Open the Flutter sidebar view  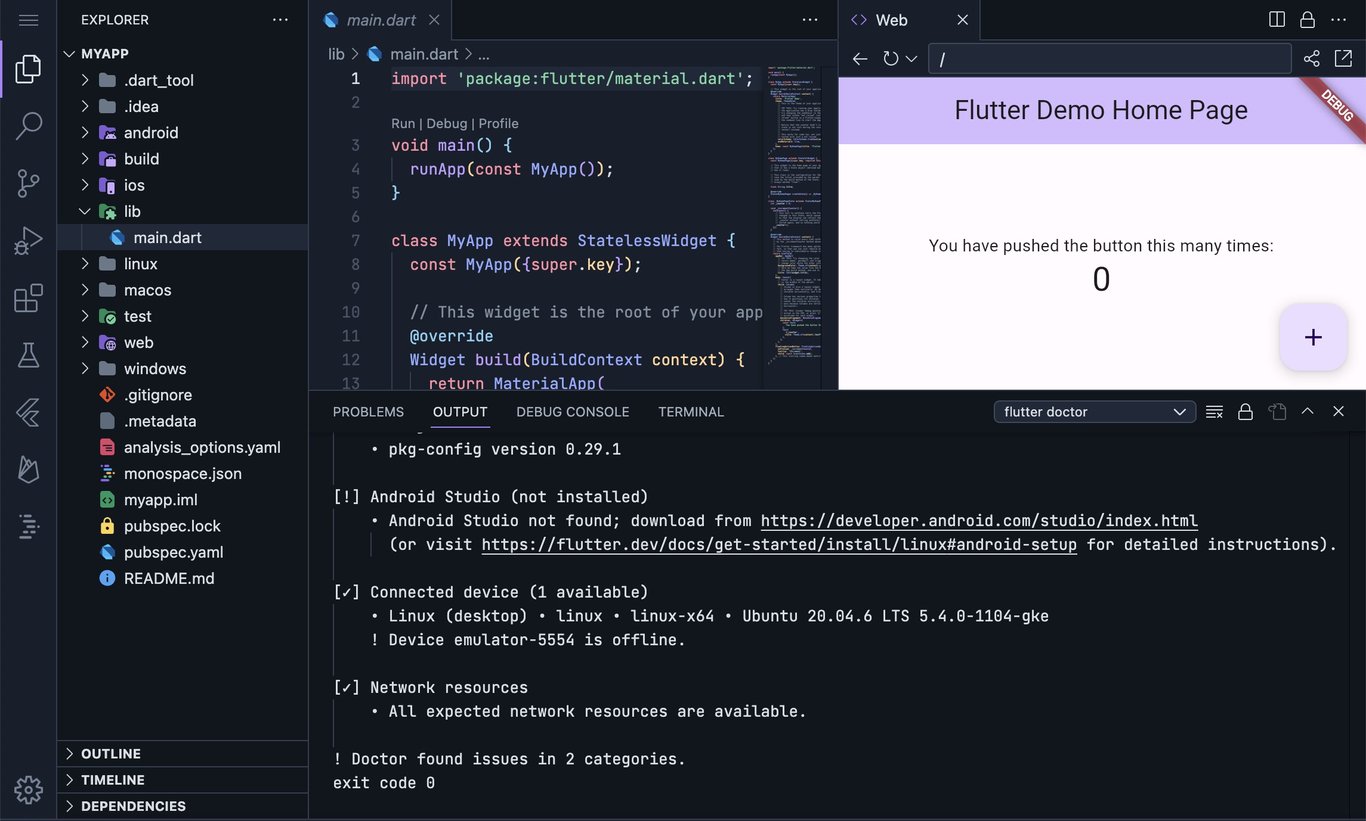(x=28, y=412)
